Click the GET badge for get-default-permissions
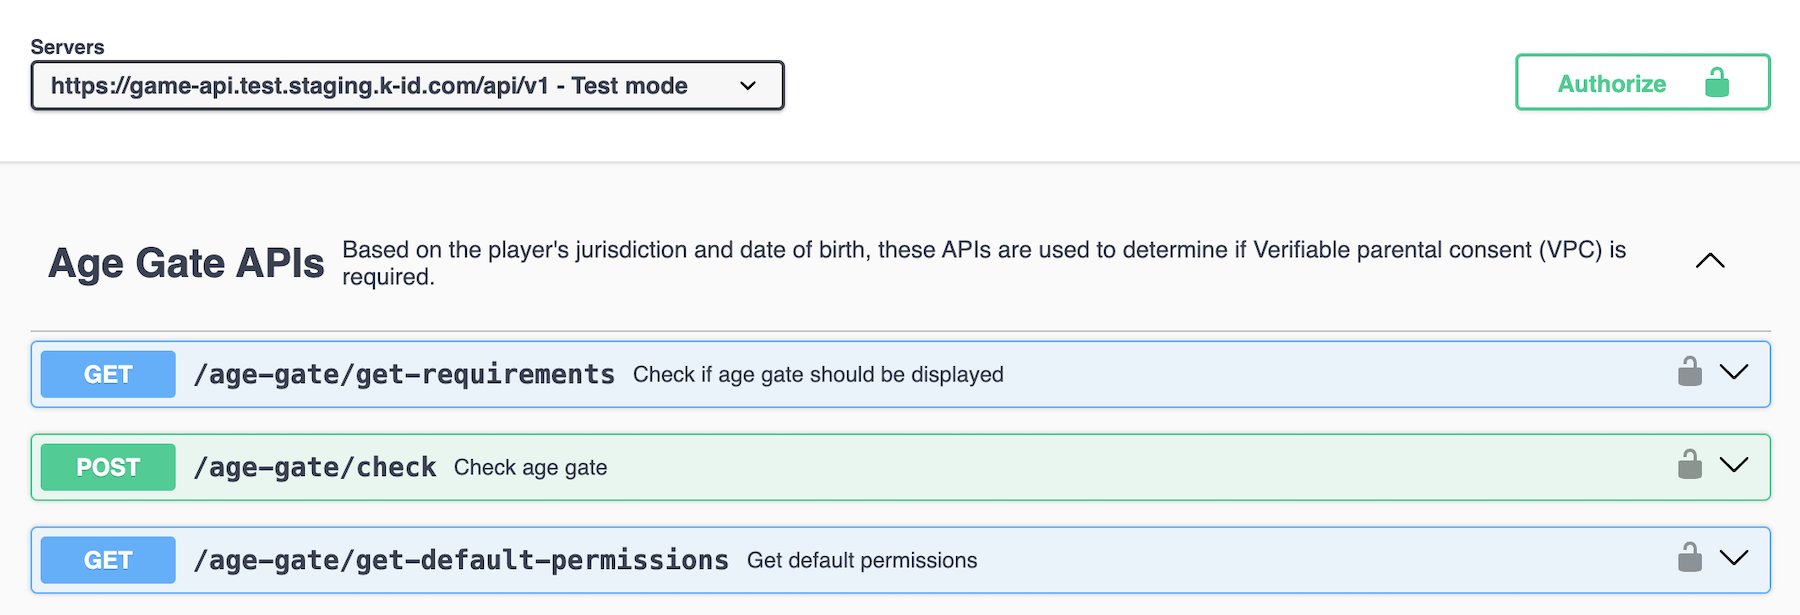1800x615 pixels. [108, 560]
